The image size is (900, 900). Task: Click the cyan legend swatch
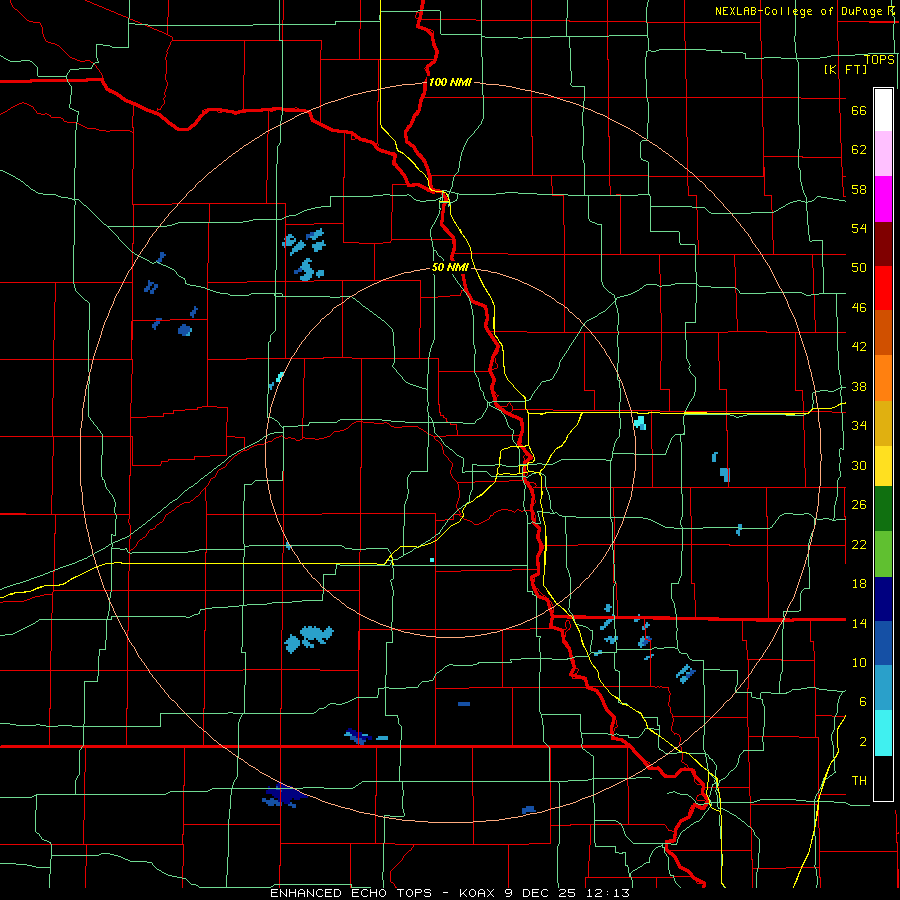point(883,733)
